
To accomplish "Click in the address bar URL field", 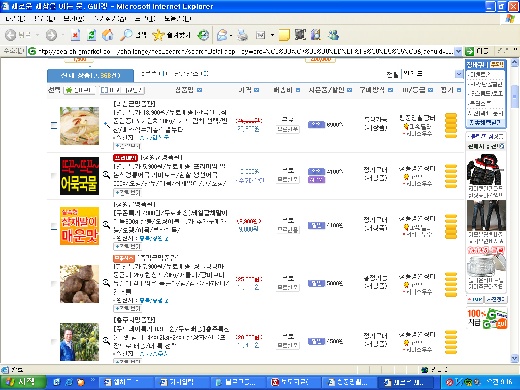I will [241, 51].
